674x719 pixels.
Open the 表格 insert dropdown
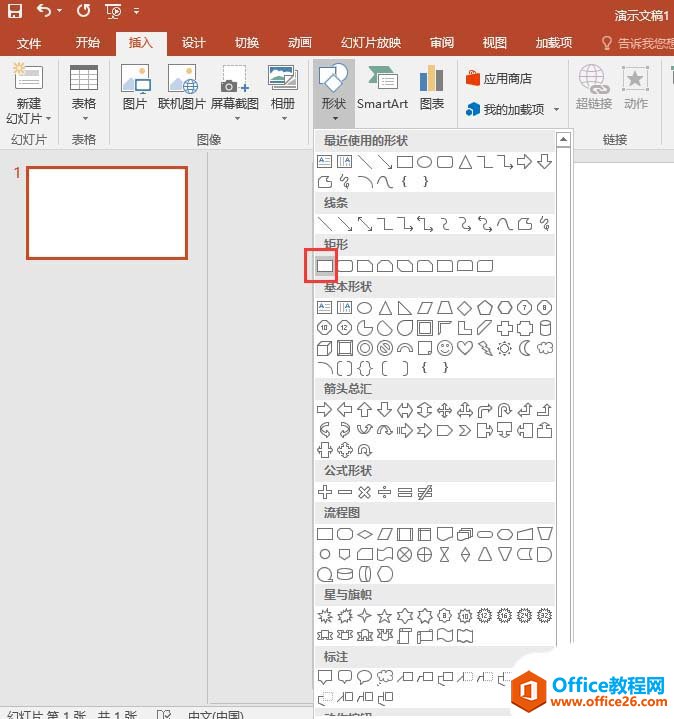(84, 93)
